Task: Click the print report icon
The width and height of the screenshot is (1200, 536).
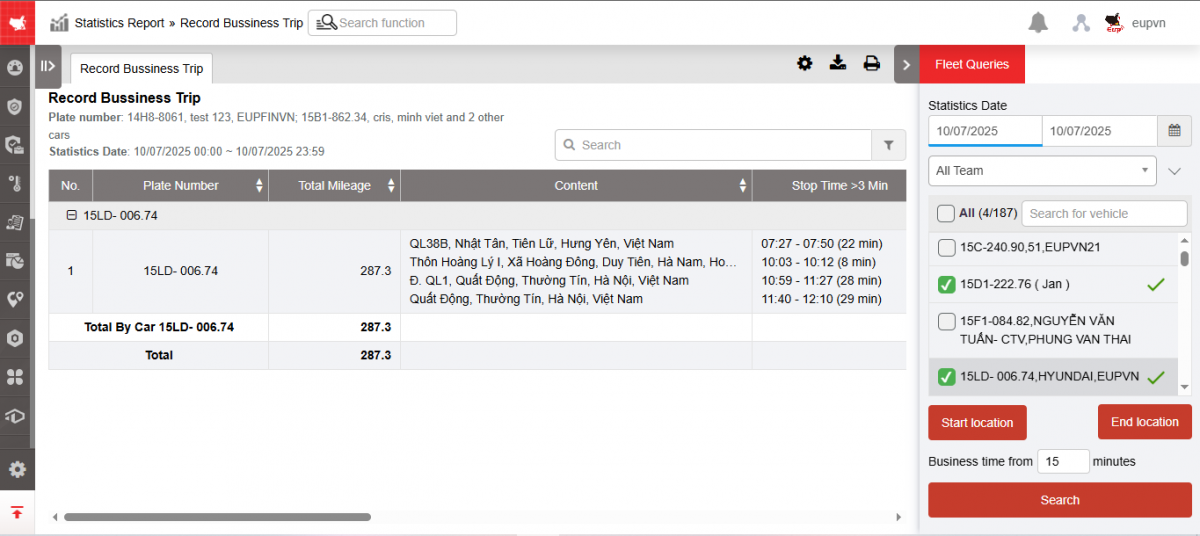Action: [x=872, y=64]
